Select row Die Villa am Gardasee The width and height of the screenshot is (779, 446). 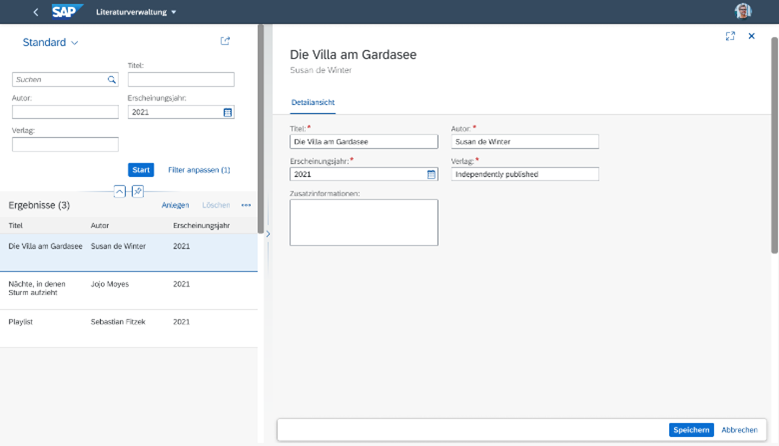click(x=129, y=252)
